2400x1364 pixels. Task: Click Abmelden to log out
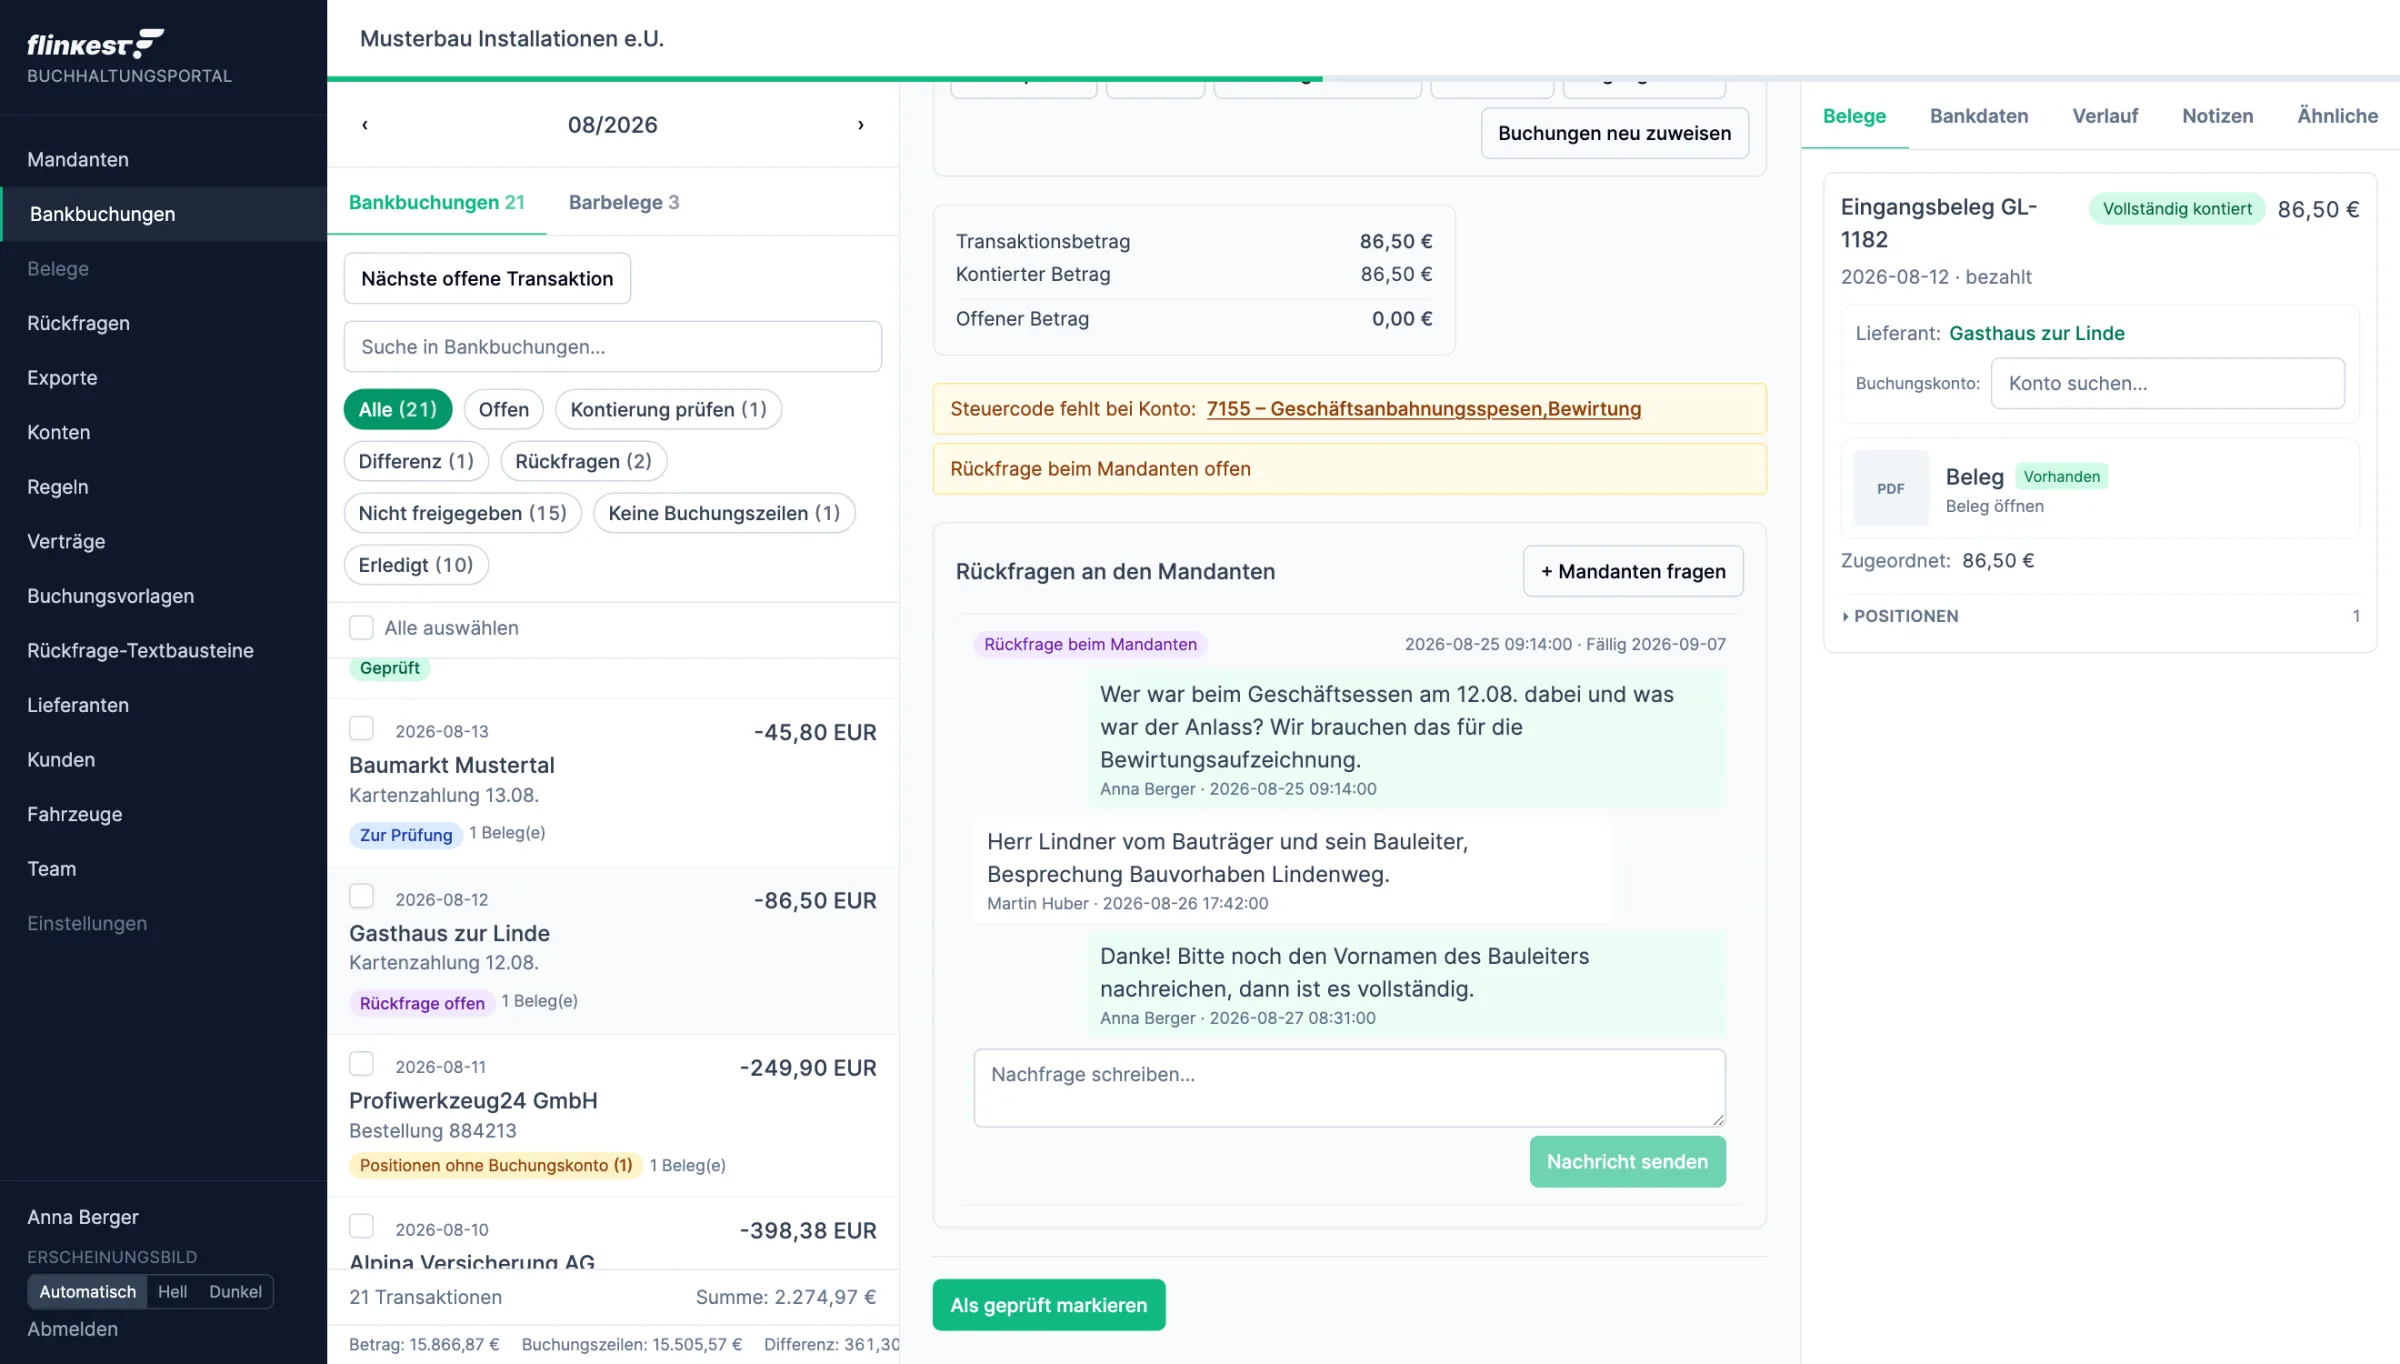[72, 1329]
